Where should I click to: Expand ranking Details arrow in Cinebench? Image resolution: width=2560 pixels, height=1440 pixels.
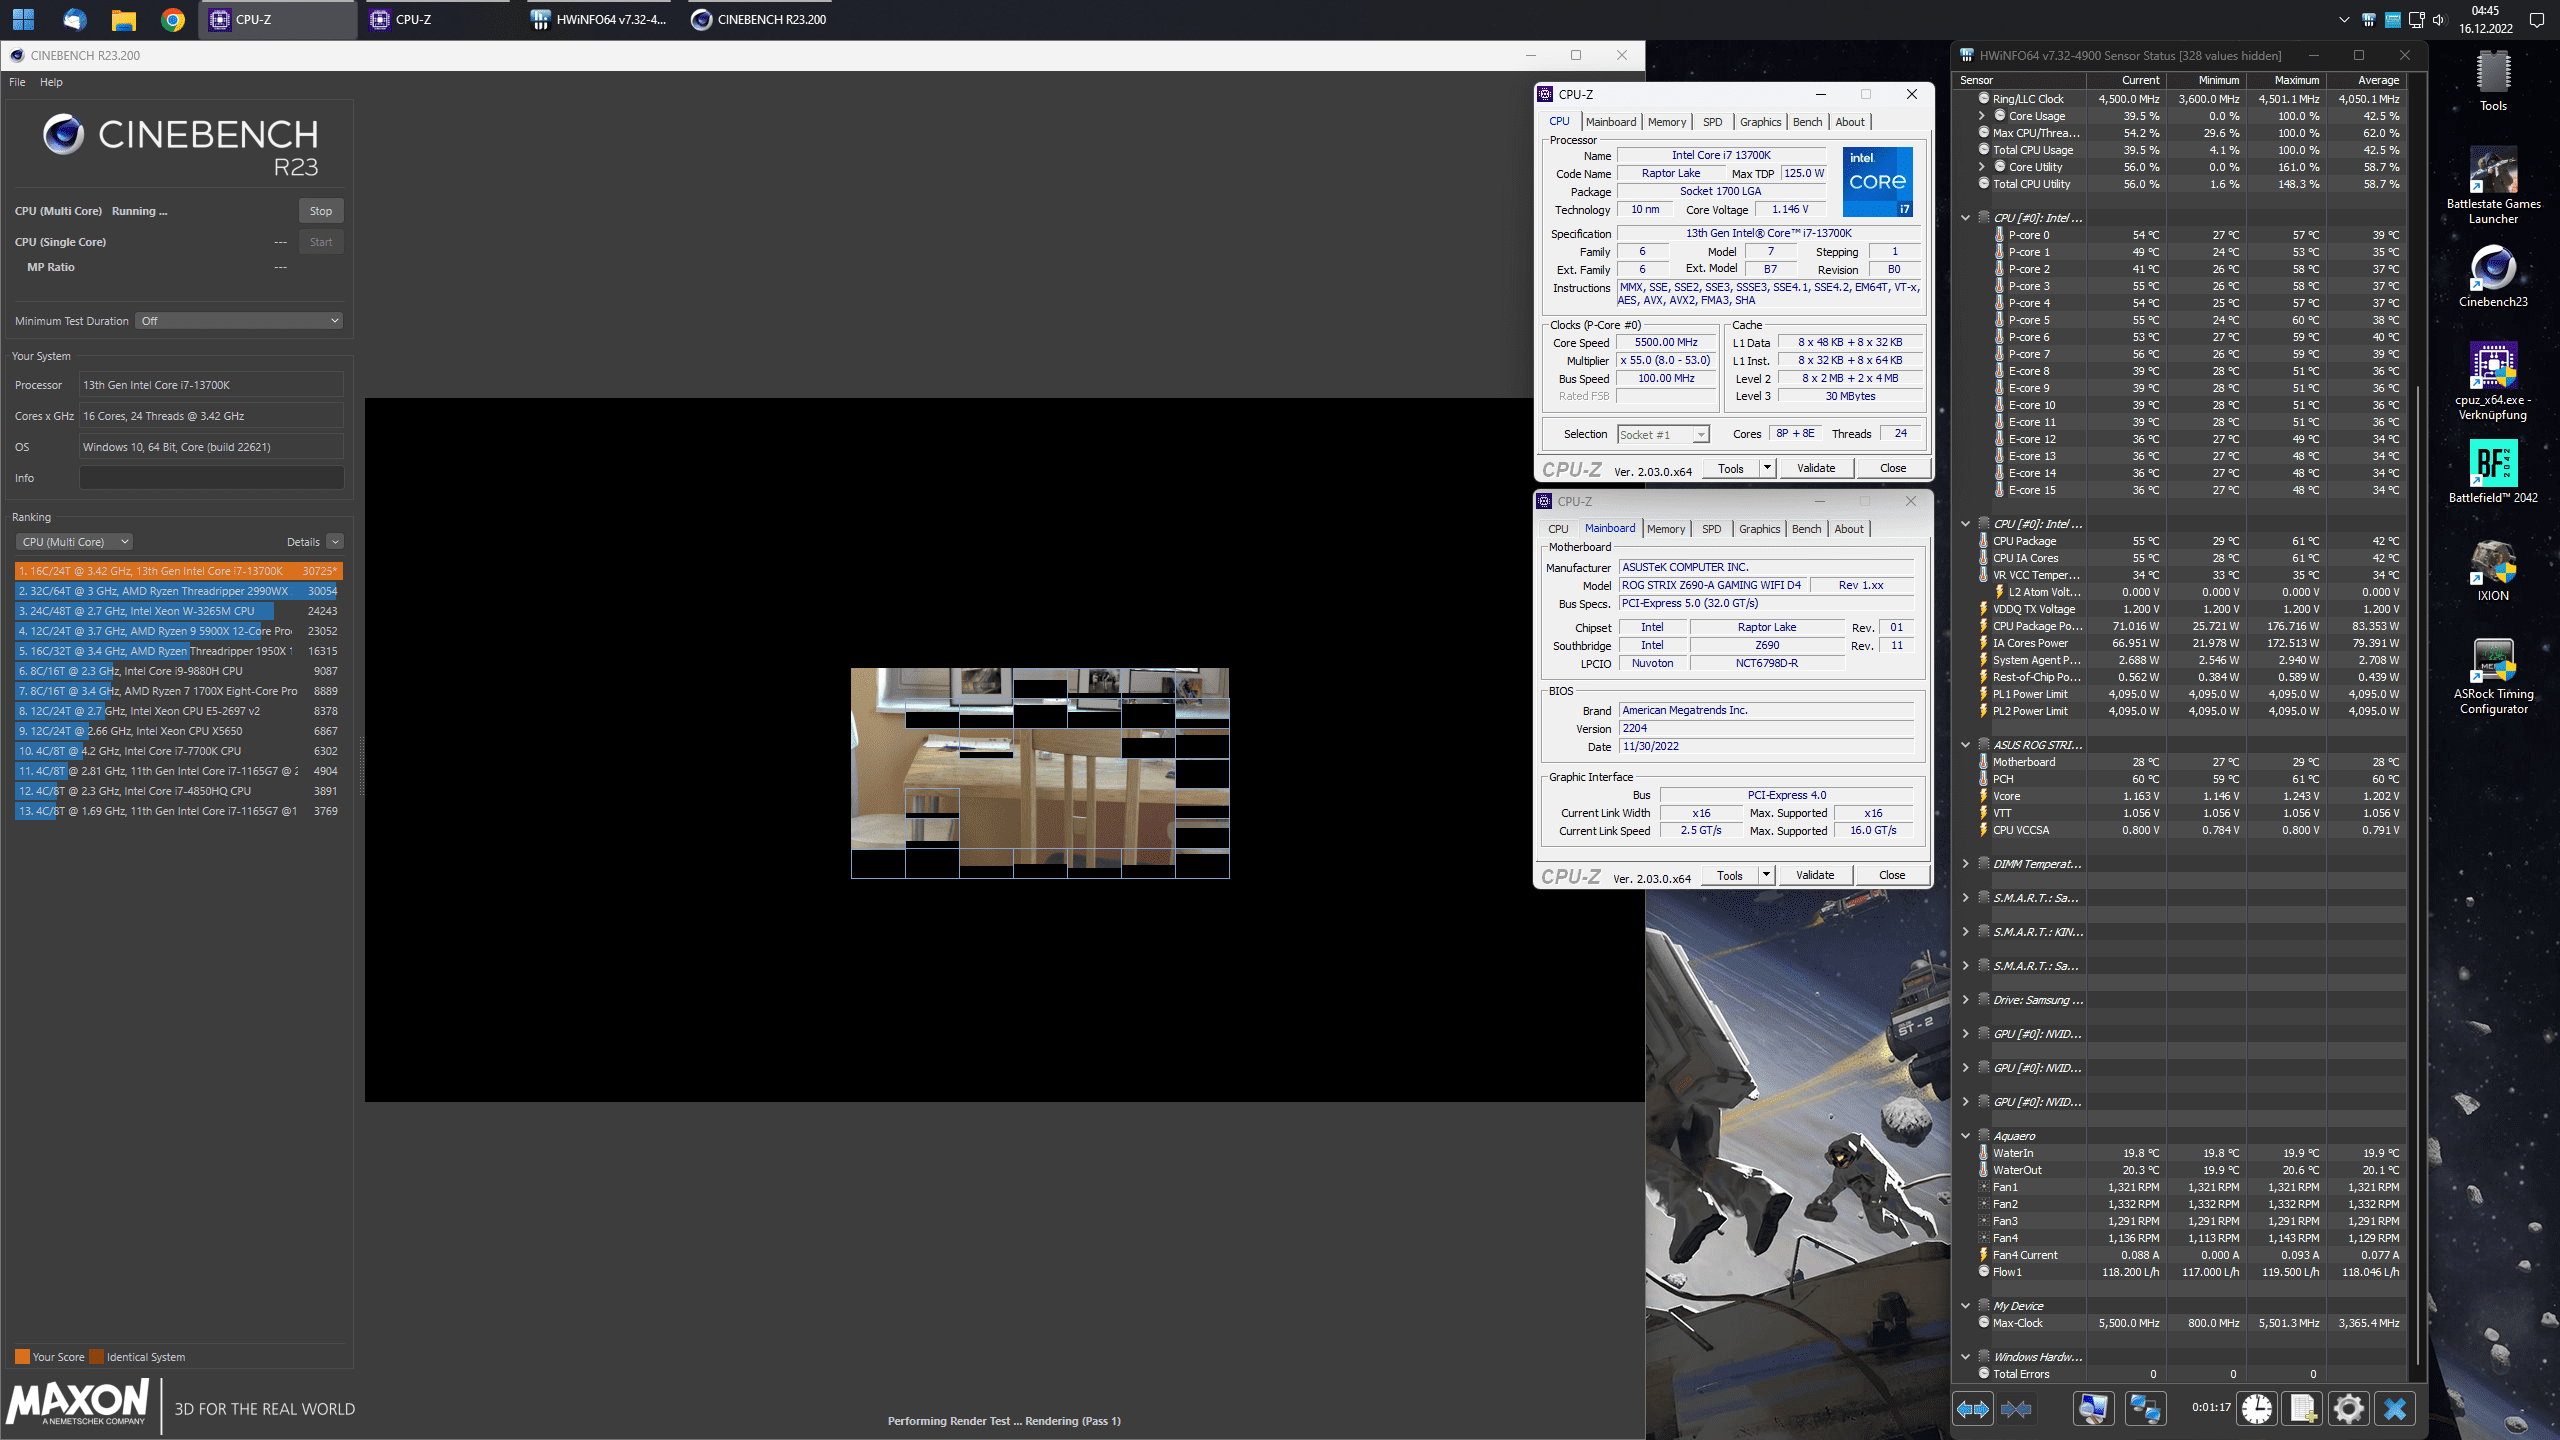tap(335, 542)
